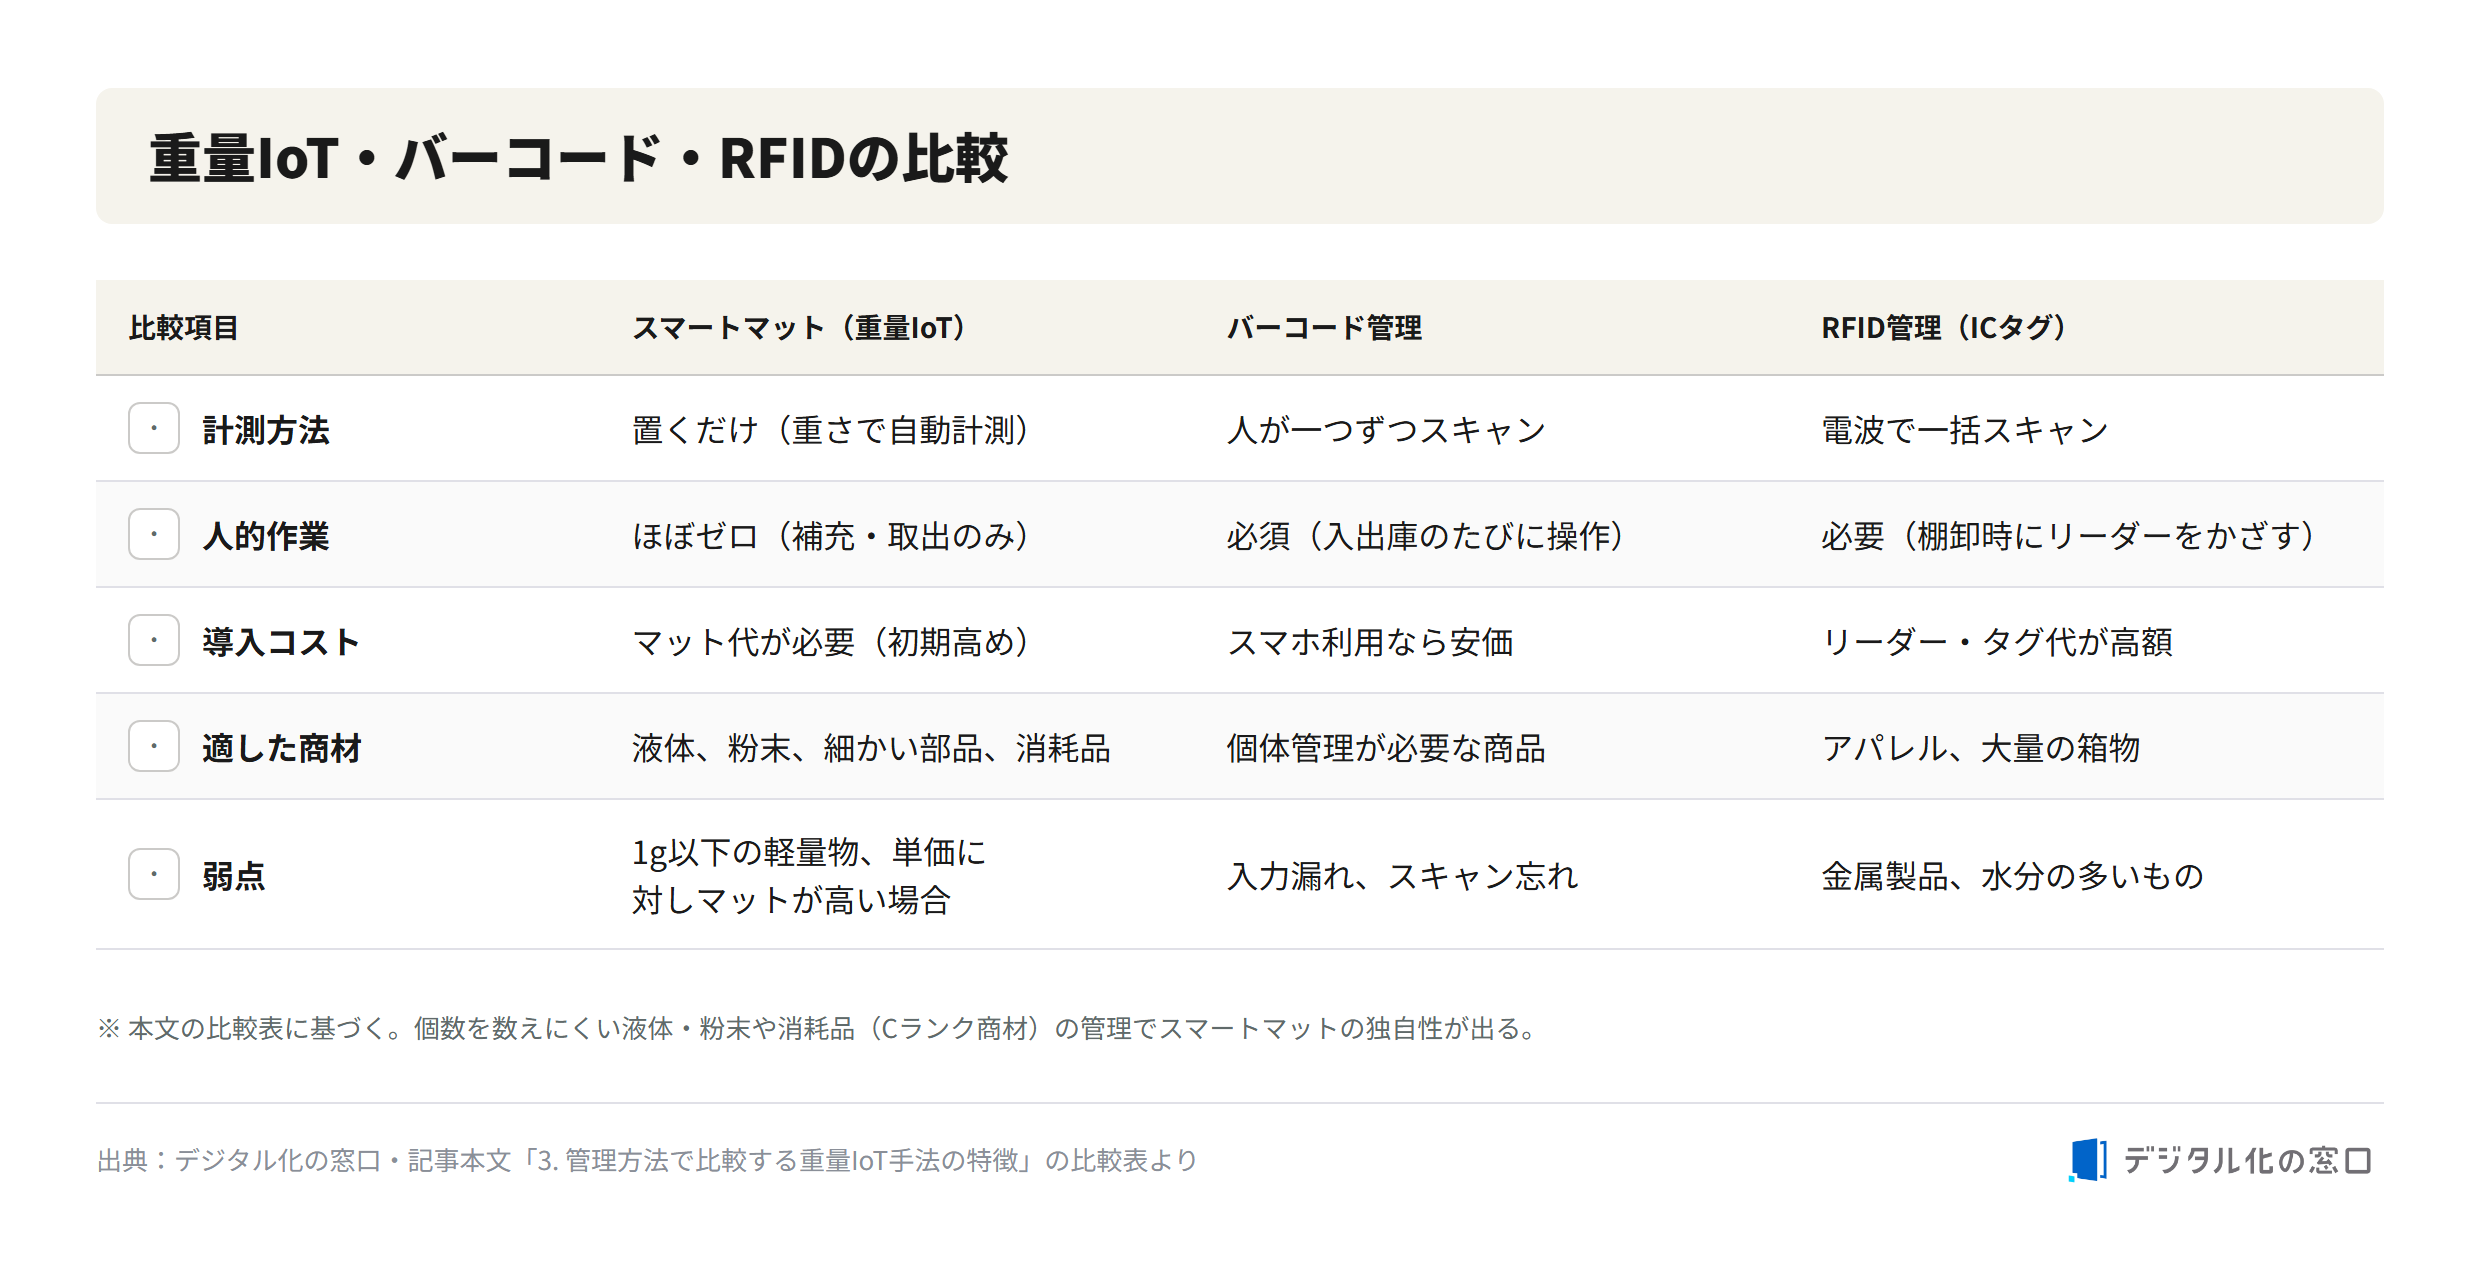Select the 比較項目 column header

point(184,327)
